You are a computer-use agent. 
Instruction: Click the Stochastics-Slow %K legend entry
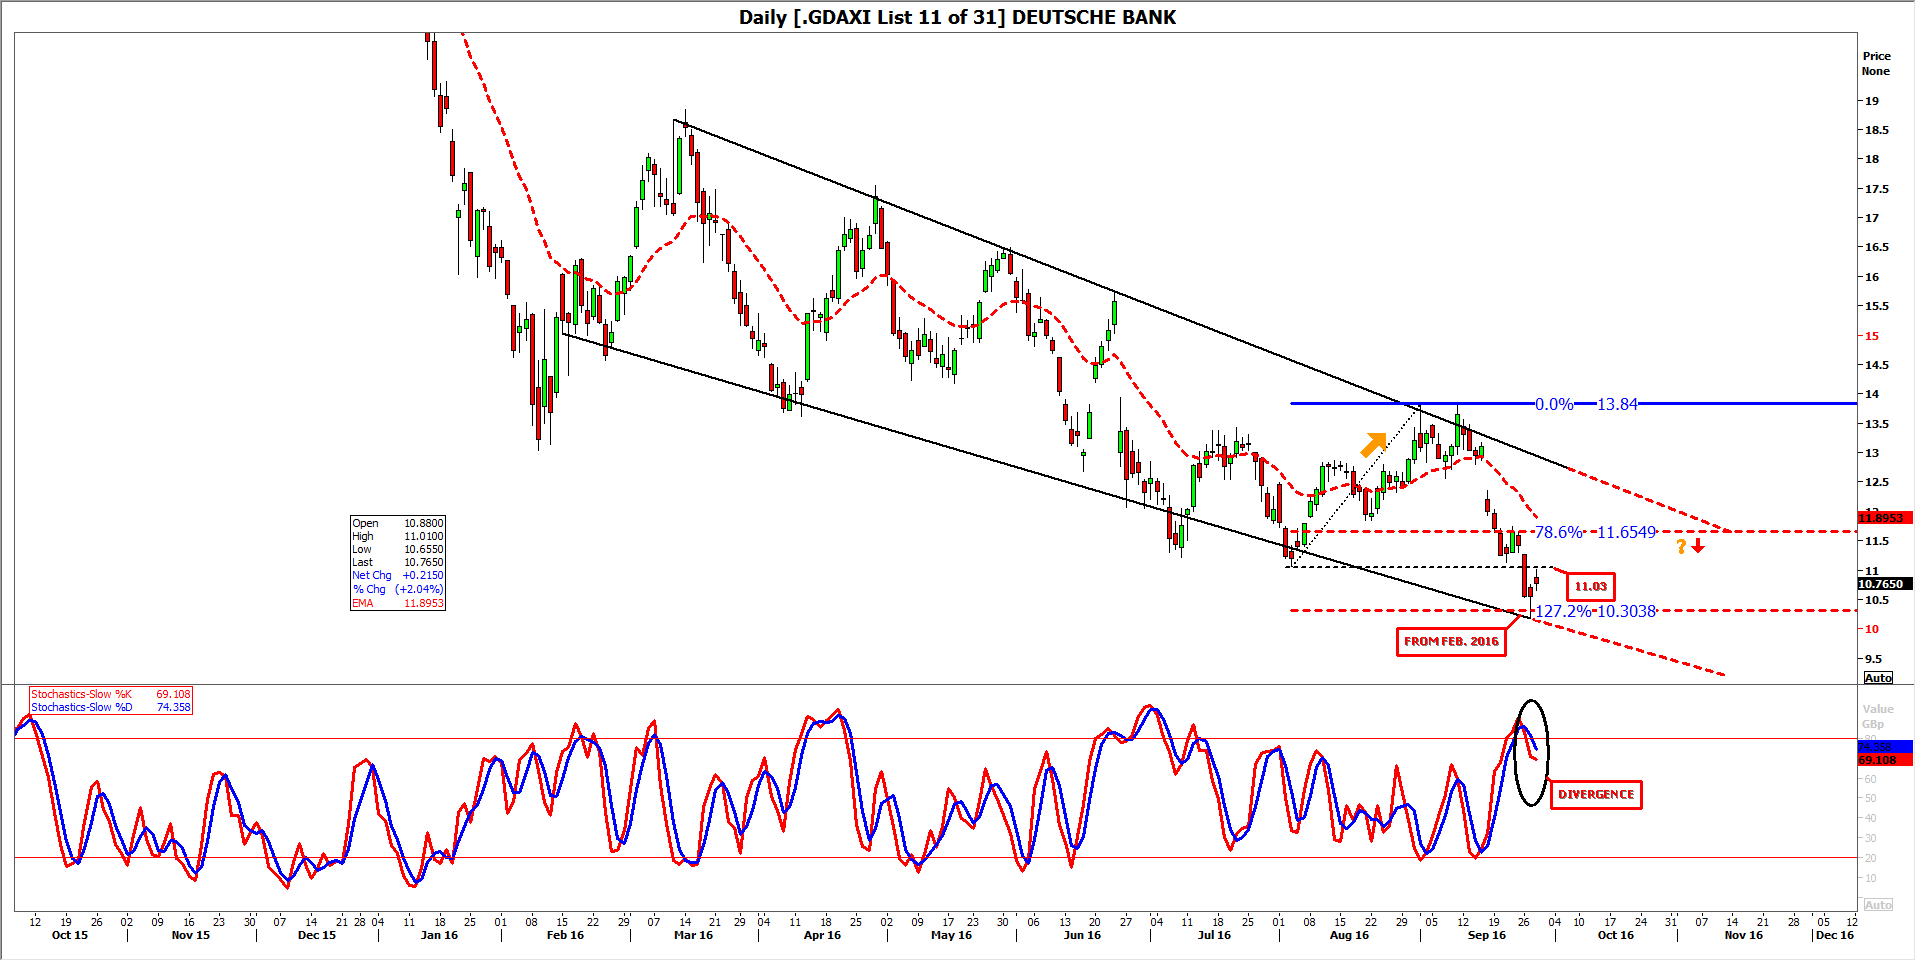[111, 694]
